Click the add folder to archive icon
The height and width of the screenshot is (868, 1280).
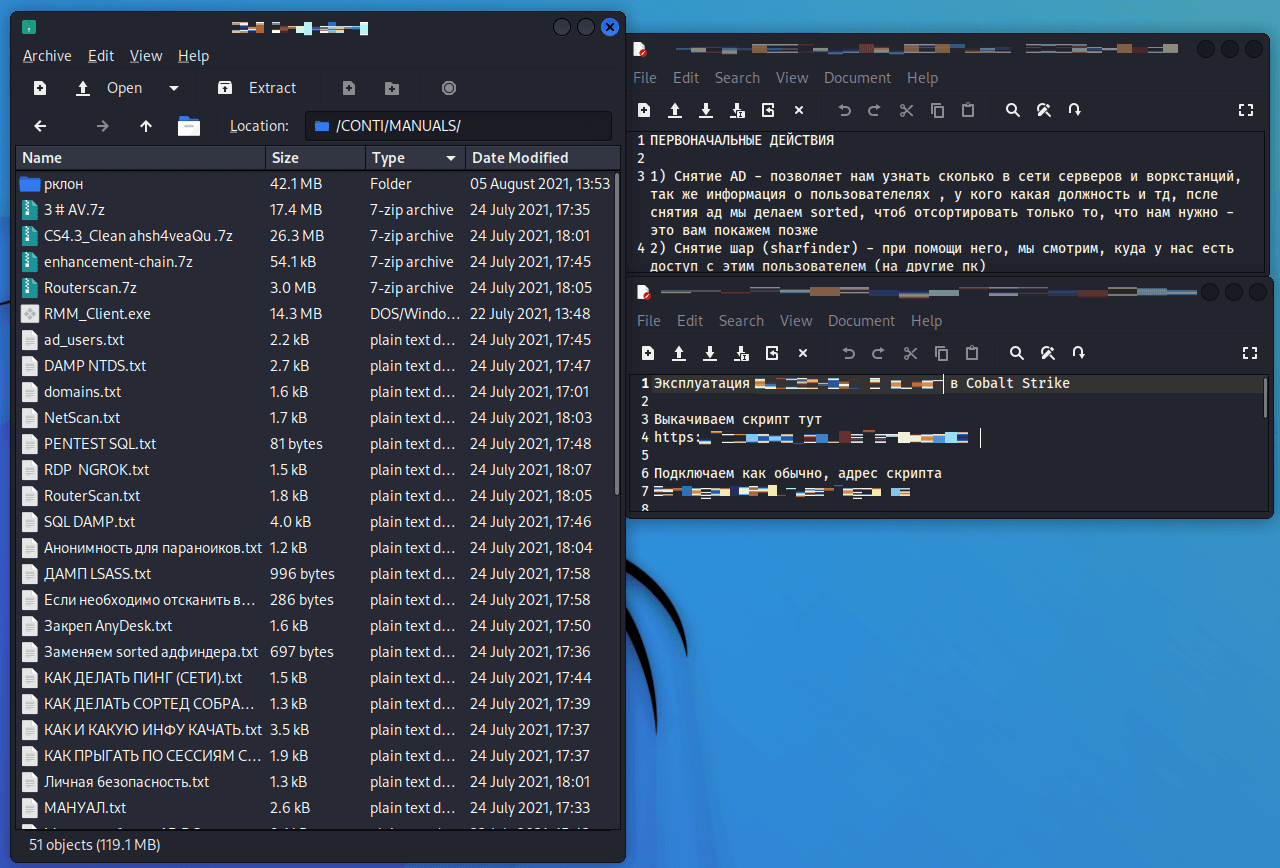tap(392, 88)
